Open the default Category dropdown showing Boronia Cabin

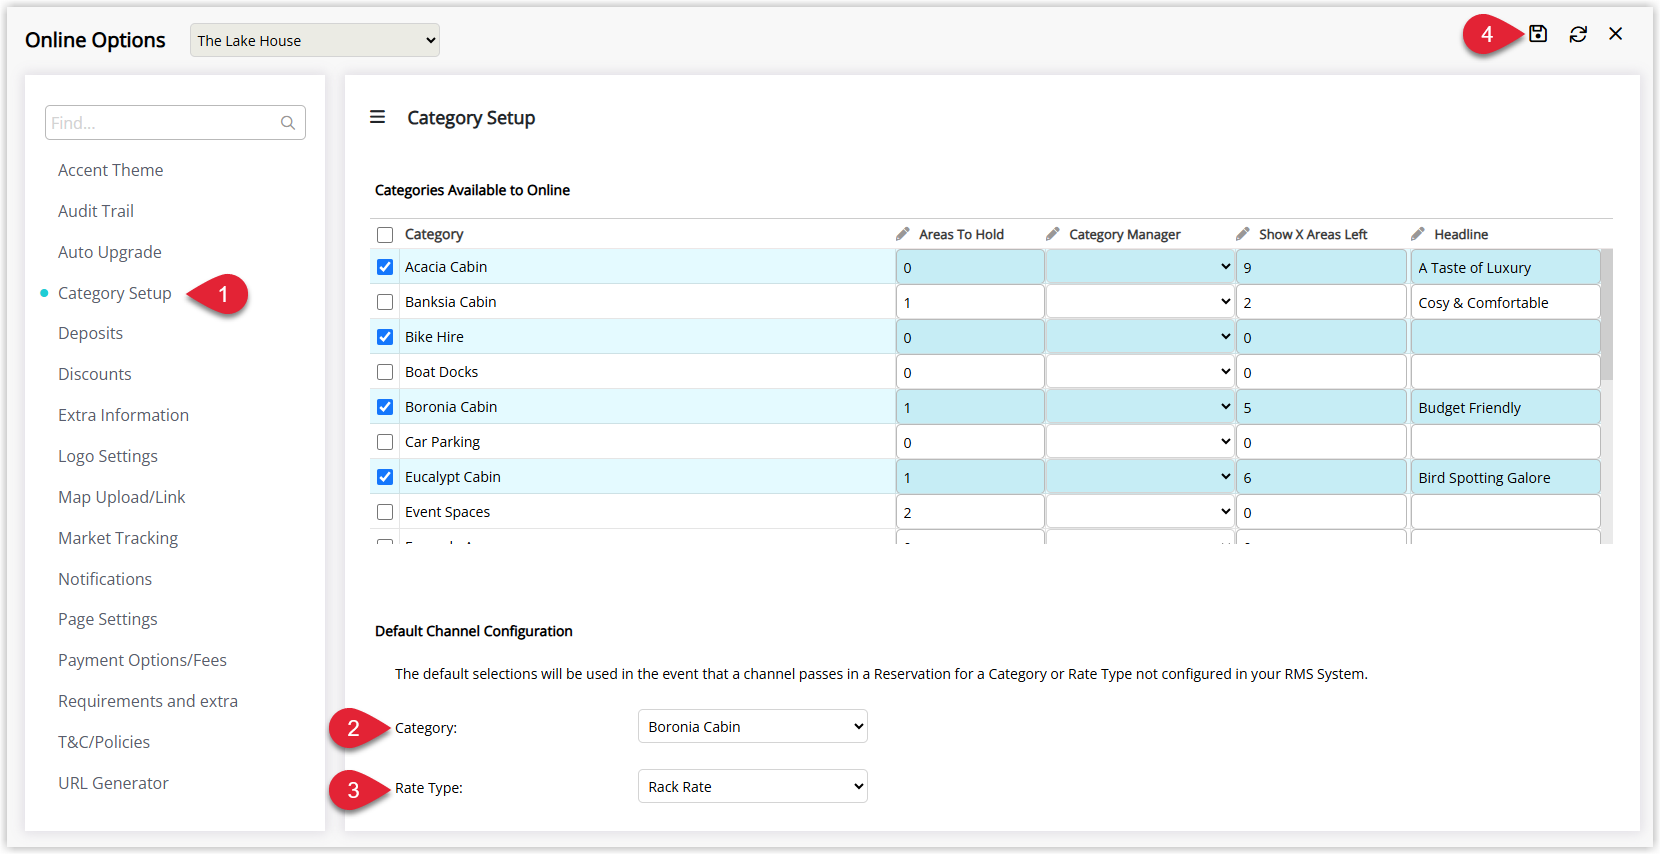753,726
